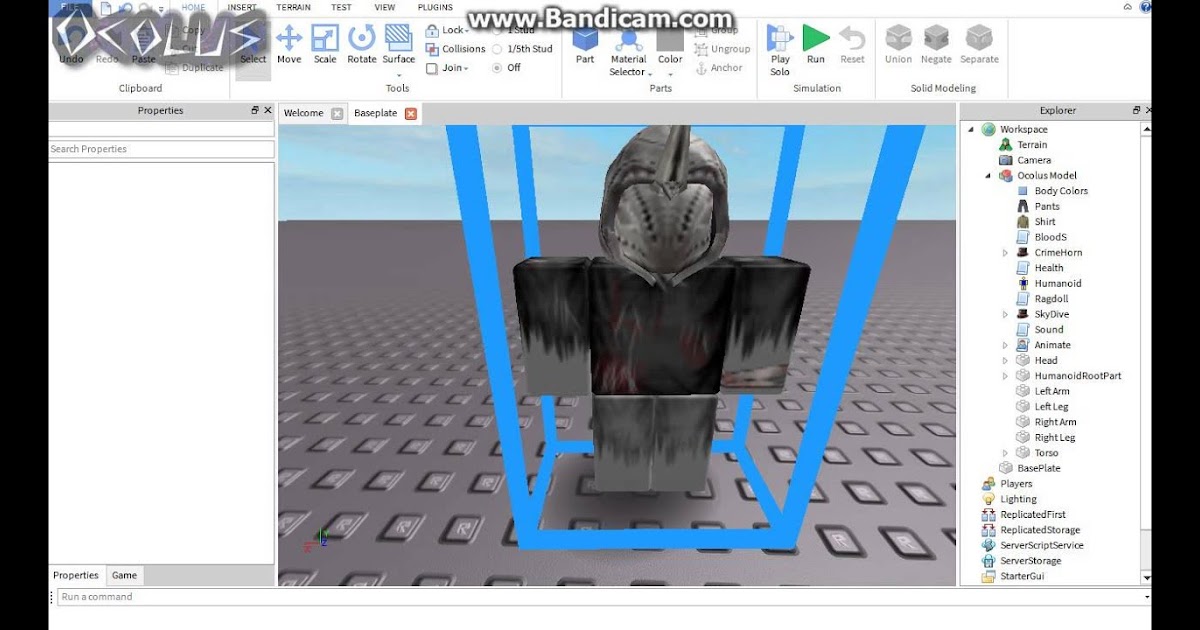Open the PLUGINS ribbon tab
The width and height of the screenshot is (1200, 630).
pos(433,7)
